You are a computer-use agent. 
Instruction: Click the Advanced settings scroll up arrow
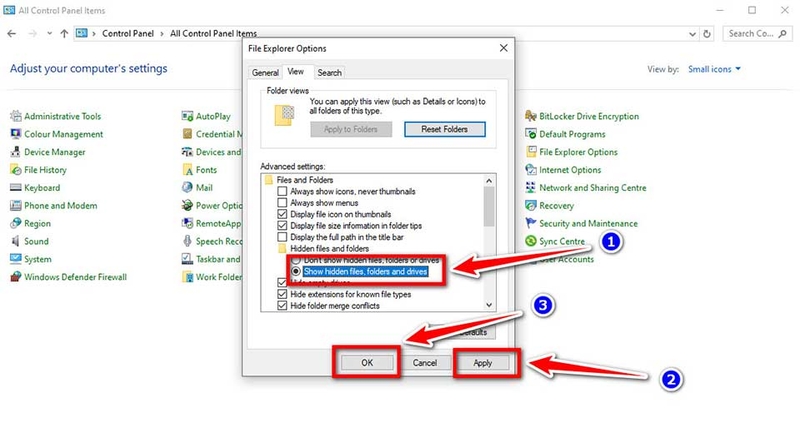(x=489, y=181)
